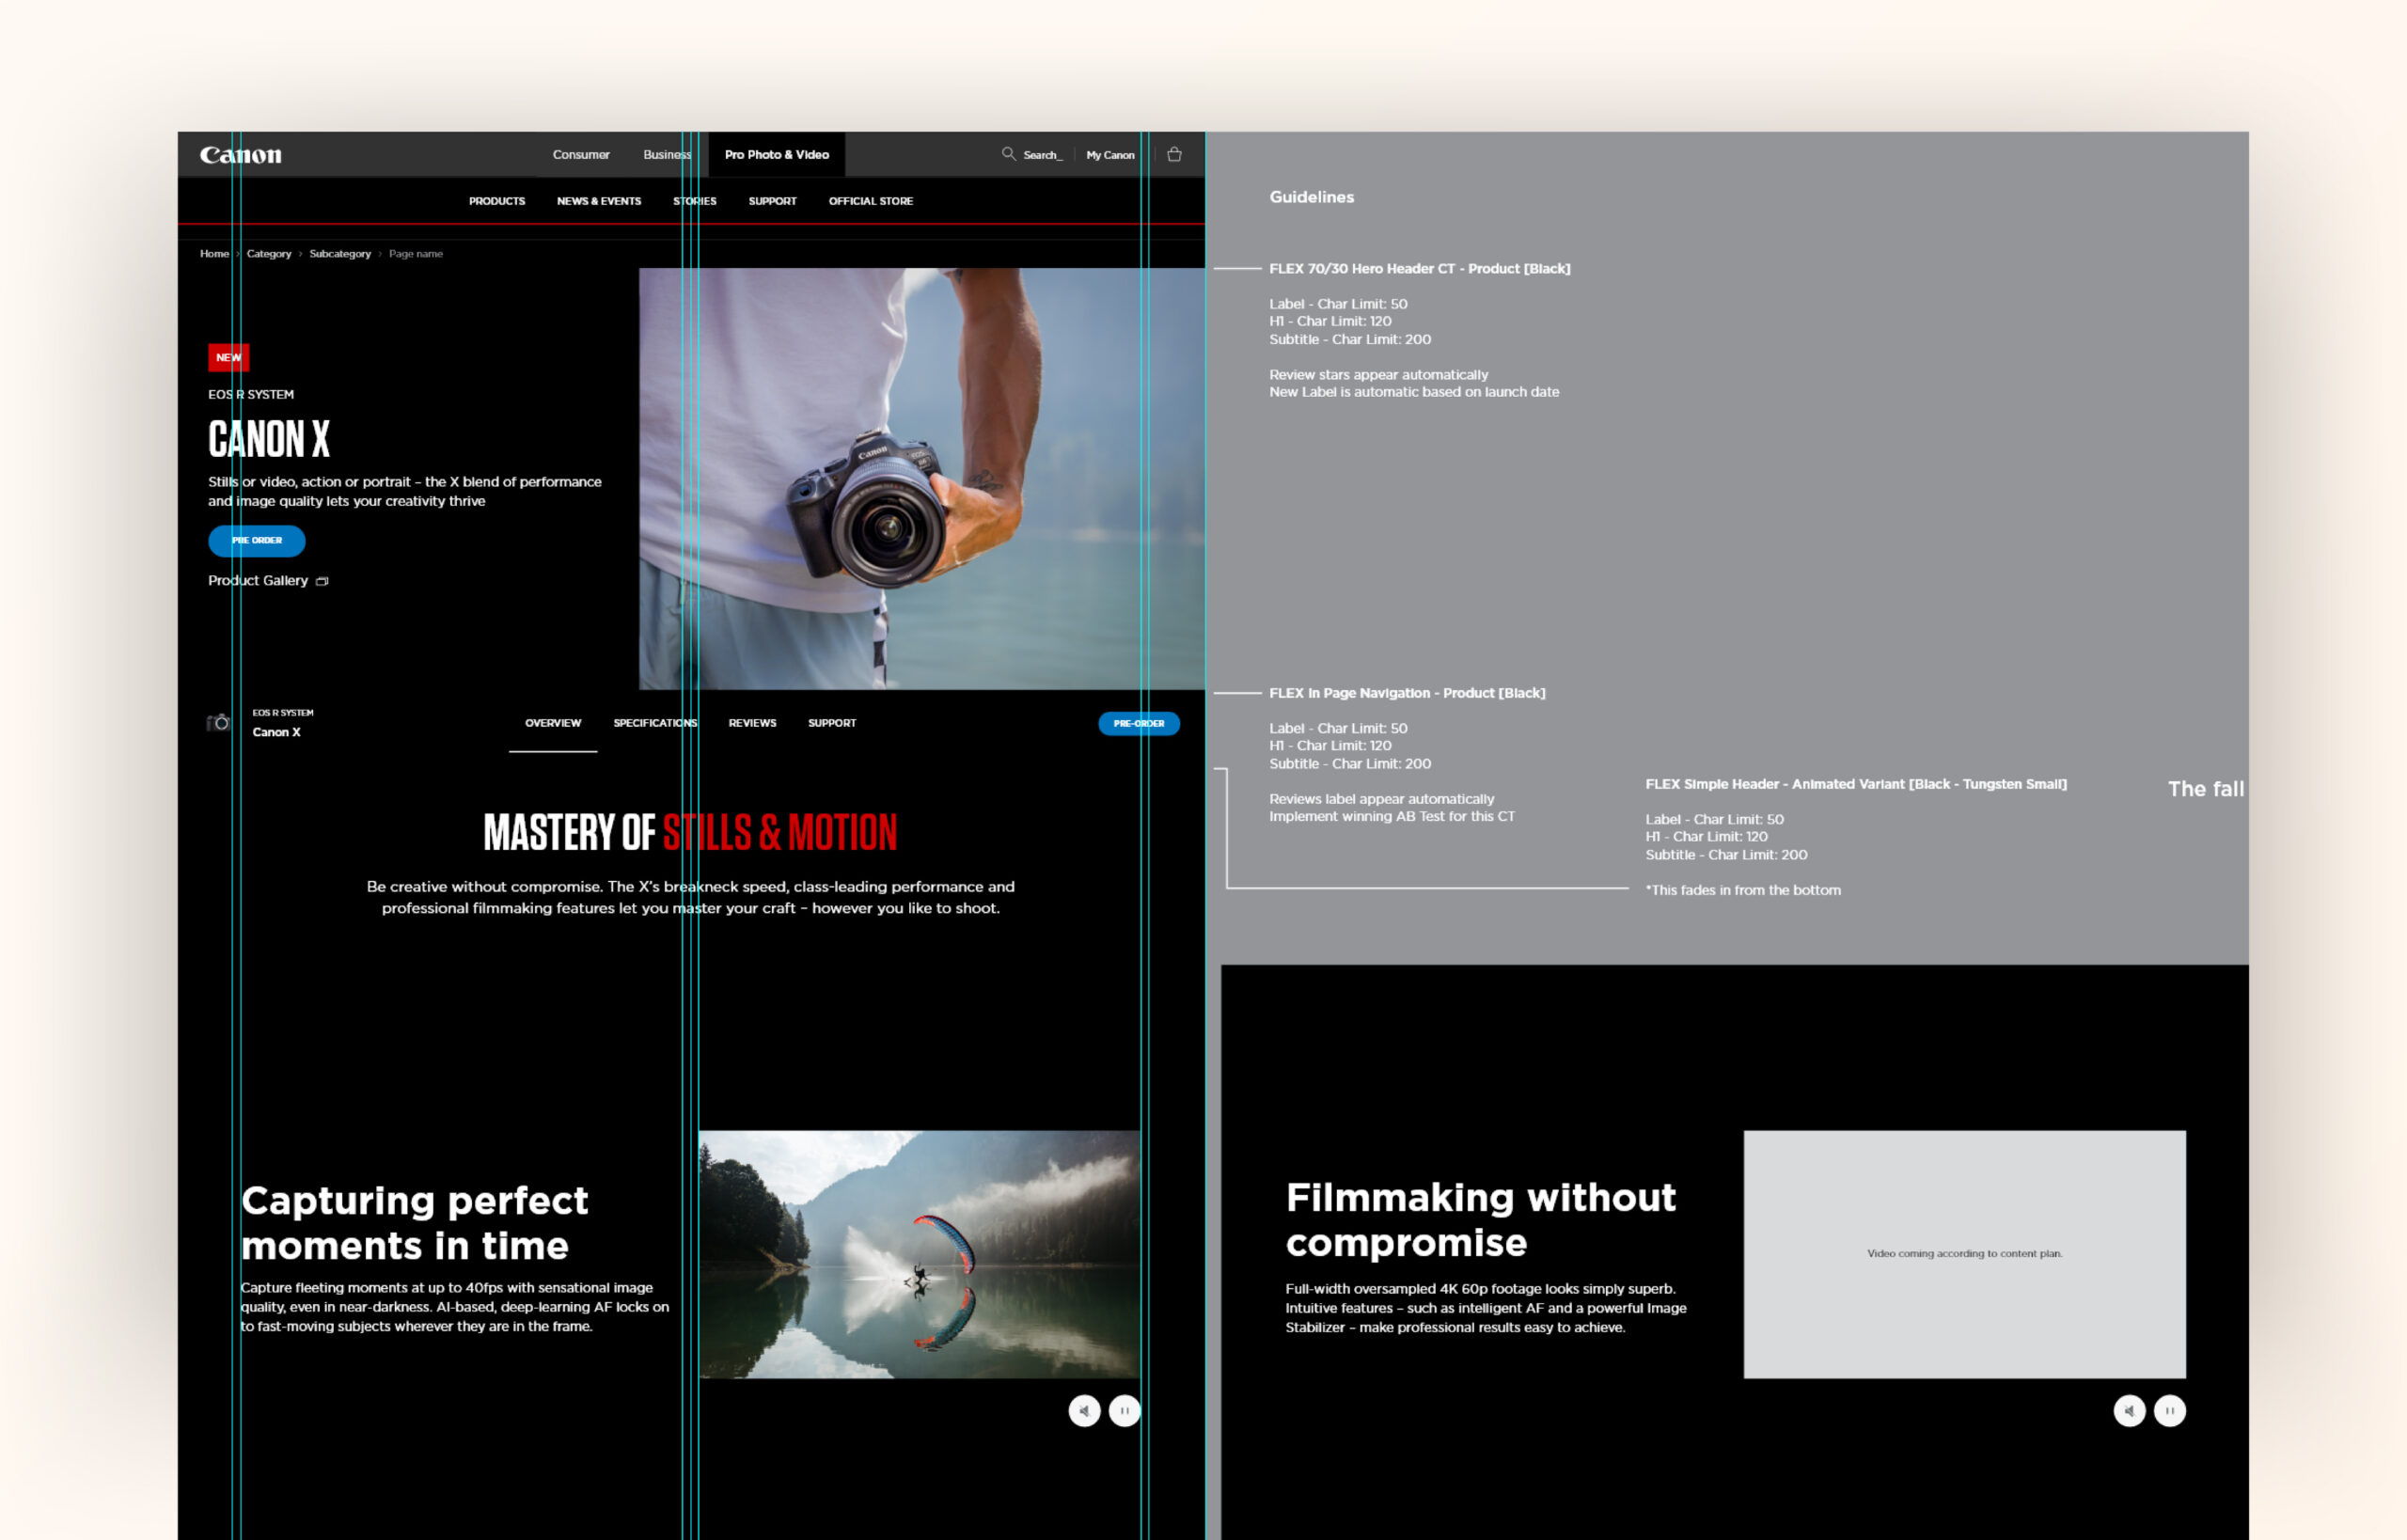
Task: Open the Reviews tab in page navigation
Action: tap(752, 723)
